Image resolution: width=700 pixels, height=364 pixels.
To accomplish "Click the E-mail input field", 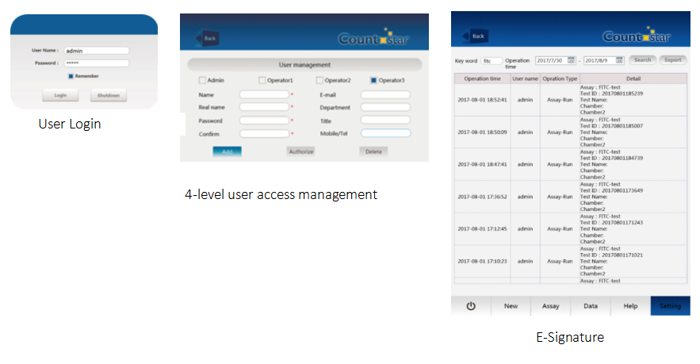I will click(x=385, y=95).
